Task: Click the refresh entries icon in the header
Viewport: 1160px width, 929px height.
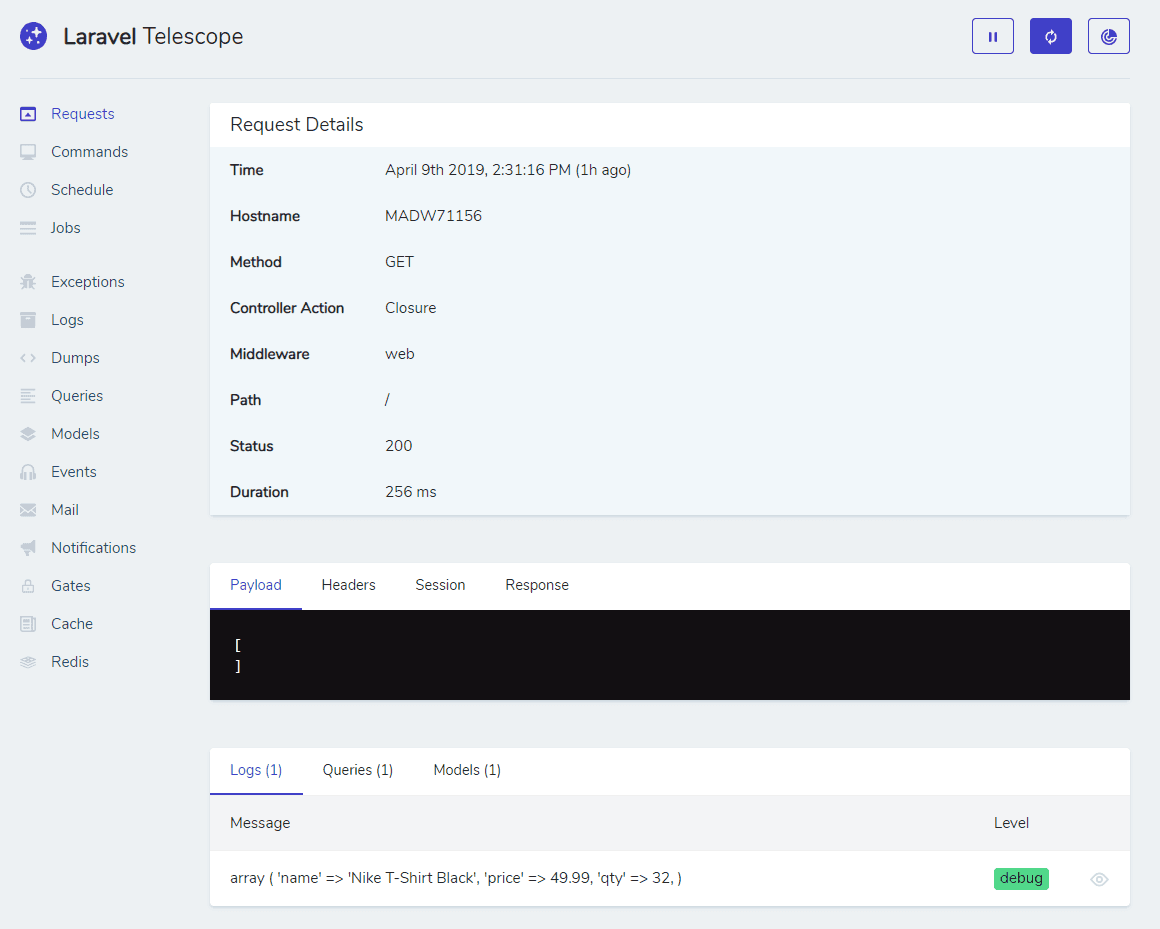Action: tap(1050, 35)
